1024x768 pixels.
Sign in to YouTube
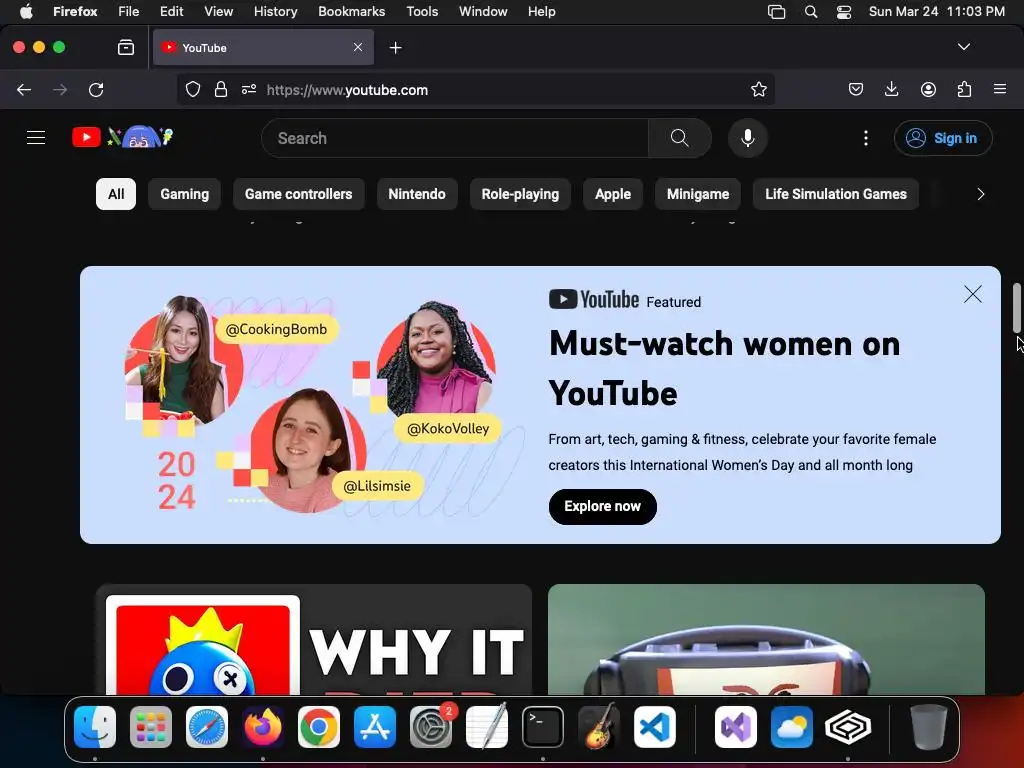tap(943, 138)
